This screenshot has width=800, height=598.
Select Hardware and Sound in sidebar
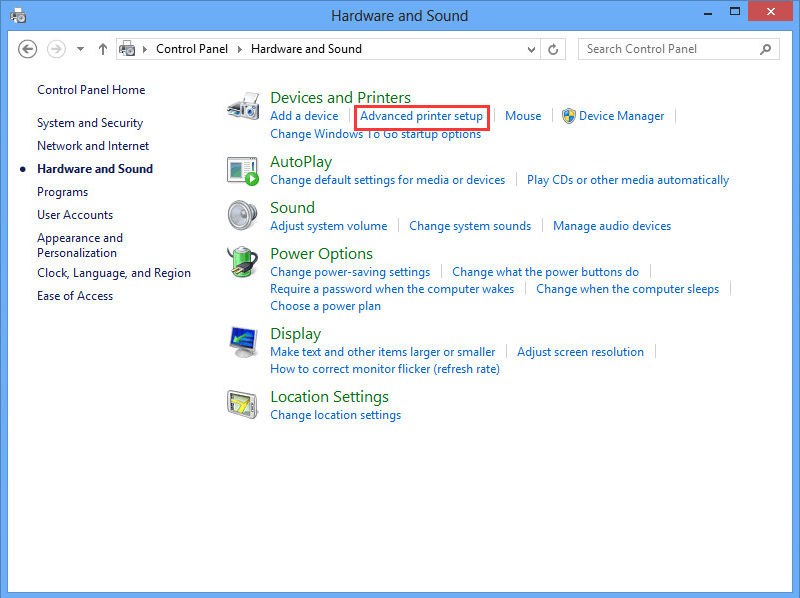click(x=95, y=169)
